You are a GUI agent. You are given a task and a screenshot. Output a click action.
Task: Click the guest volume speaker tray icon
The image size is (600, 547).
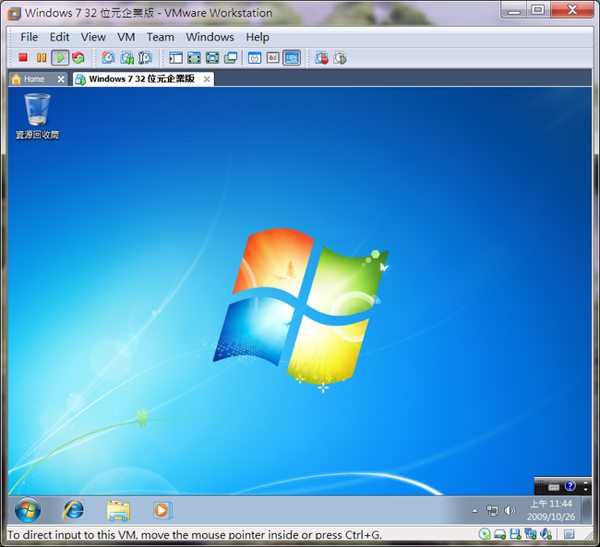pos(510,511)
